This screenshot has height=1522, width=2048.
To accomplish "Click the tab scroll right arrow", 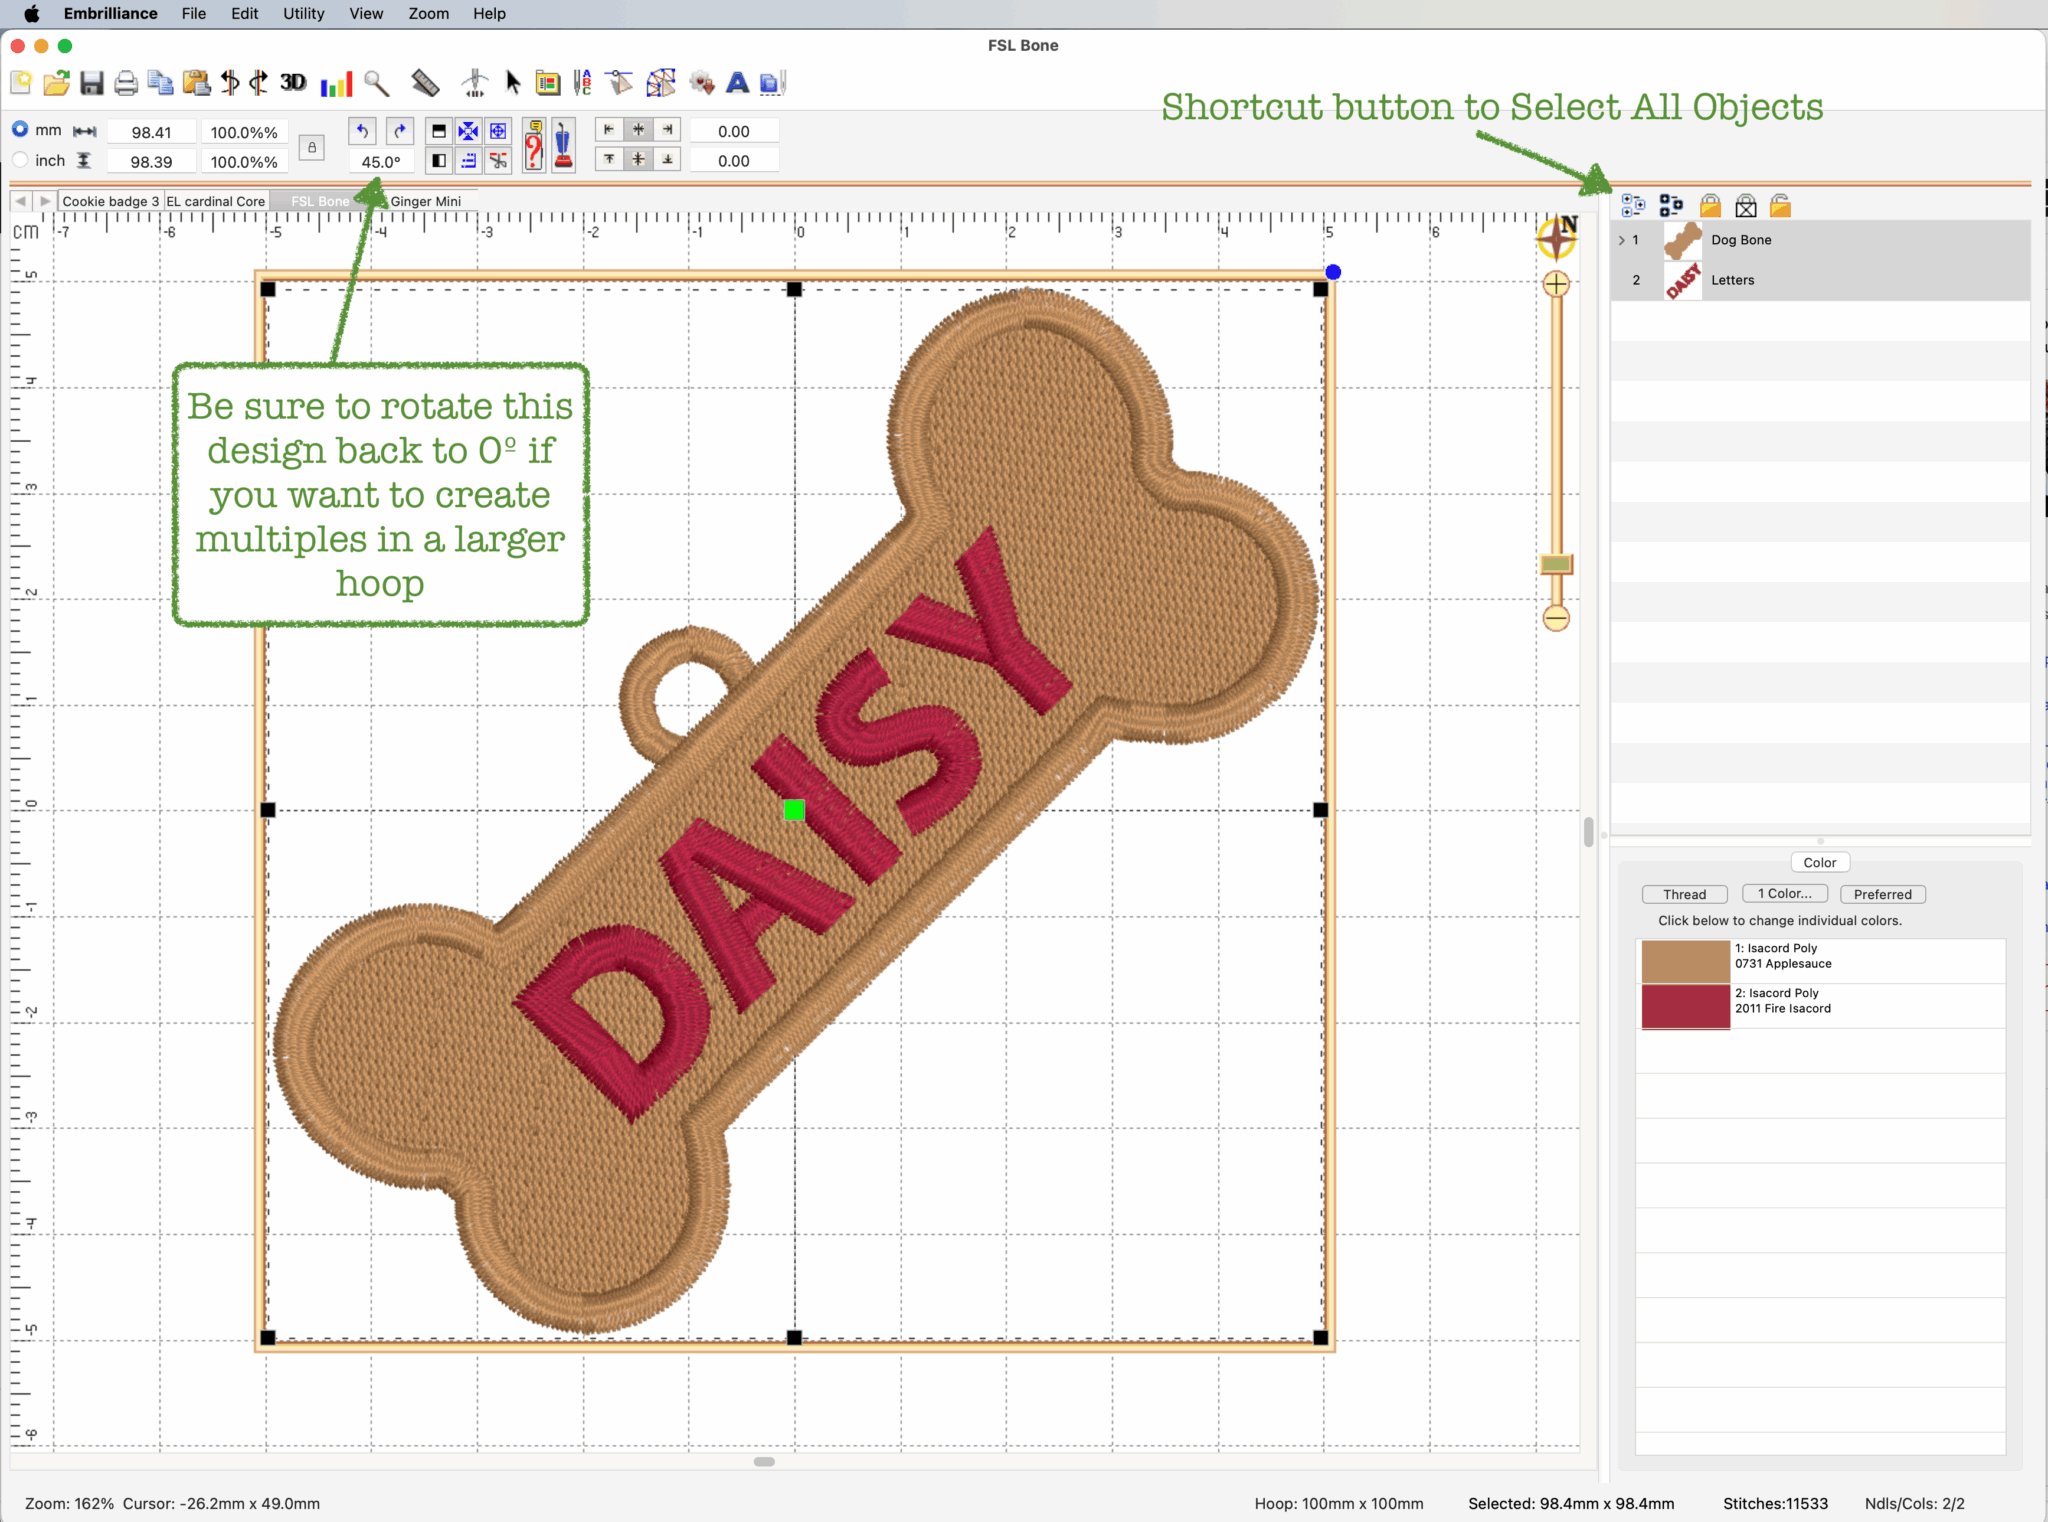I will [x=45, y=201].
